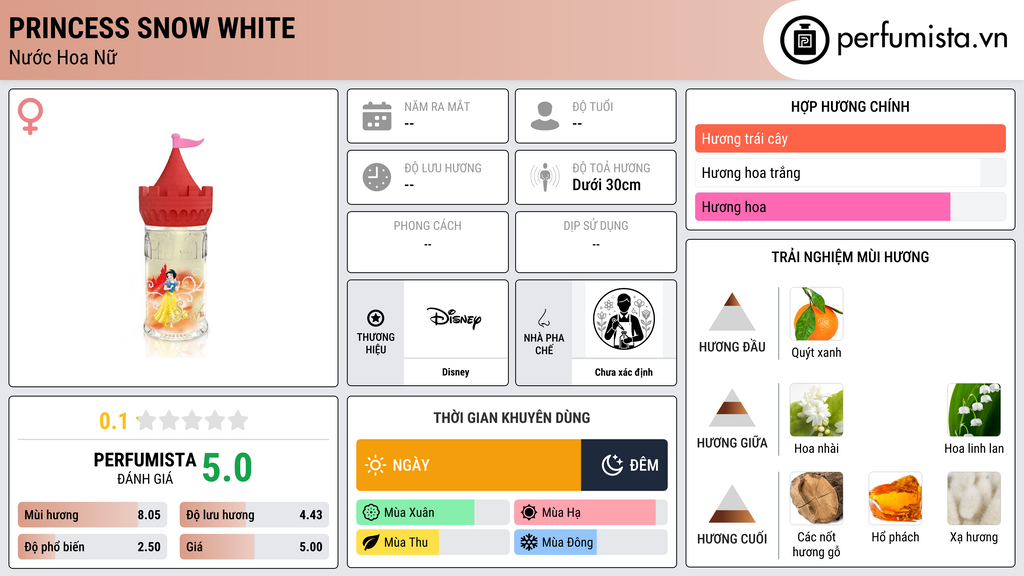Click the PRINCESS SNOW WHITE title
Screen dimensions: 1024x576
coord(152,29)
